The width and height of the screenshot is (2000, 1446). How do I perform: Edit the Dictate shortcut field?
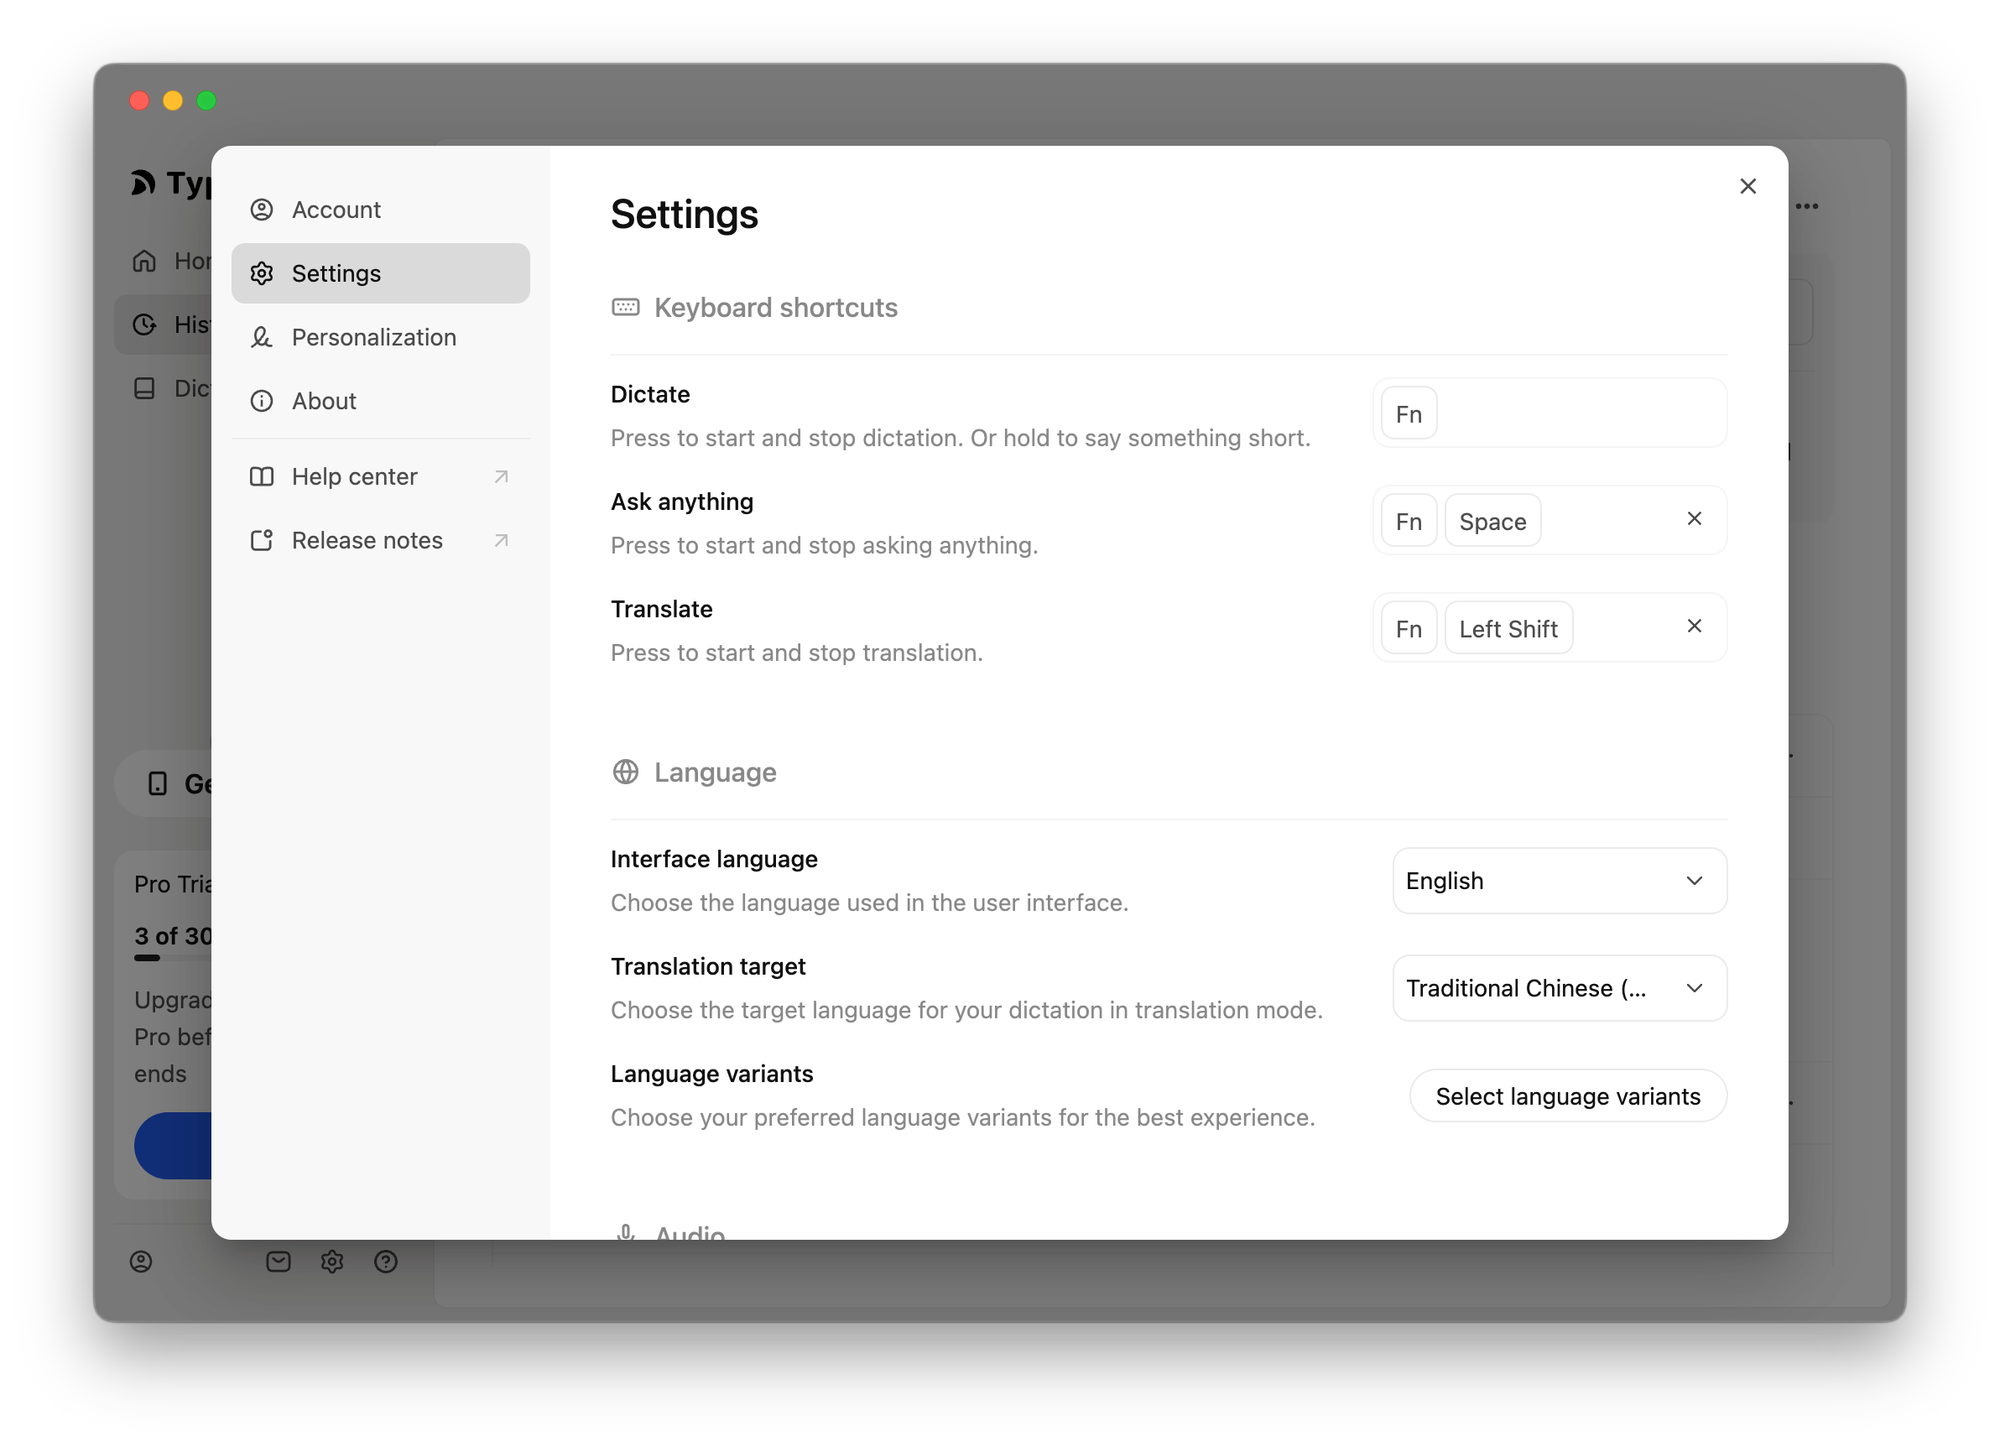point(1580,414)
